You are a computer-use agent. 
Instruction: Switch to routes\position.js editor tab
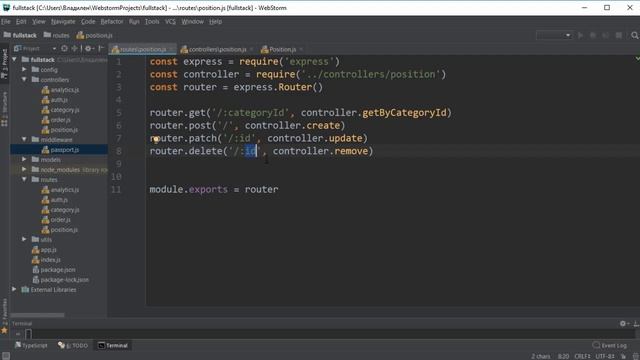point(142,49)
